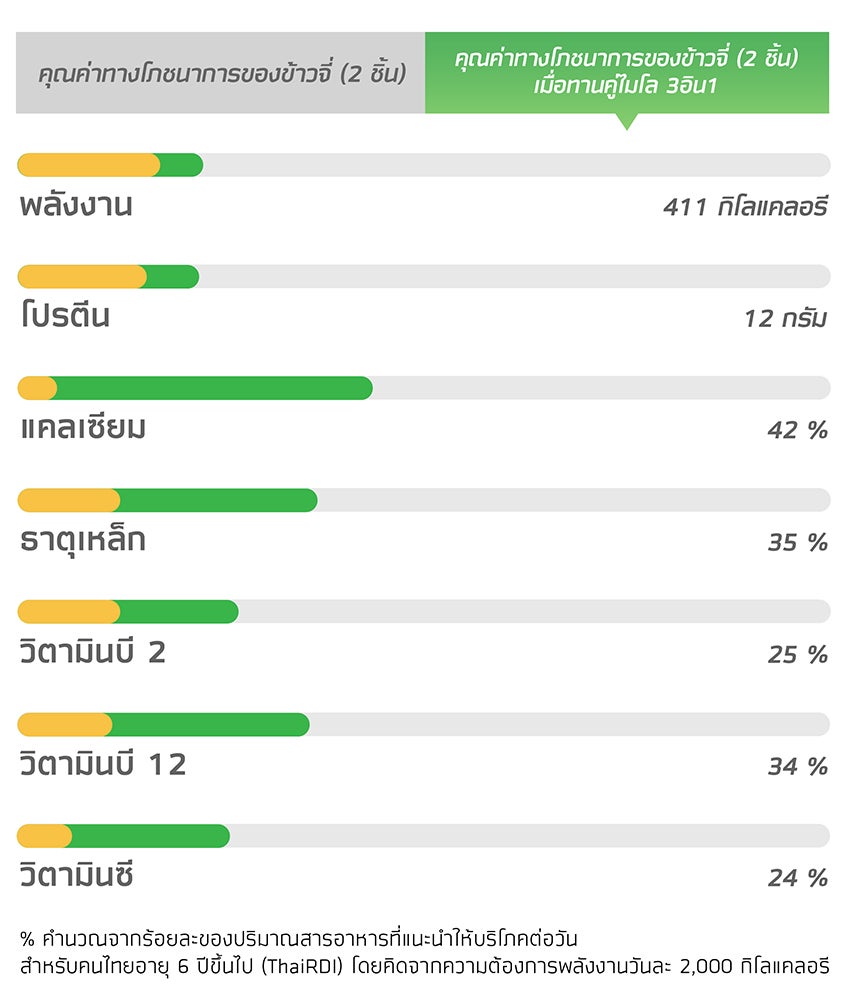Click the yellow segment of พลังงาน bar
Viewport: 845px width, 1000px height.
[x=89, y=165]
